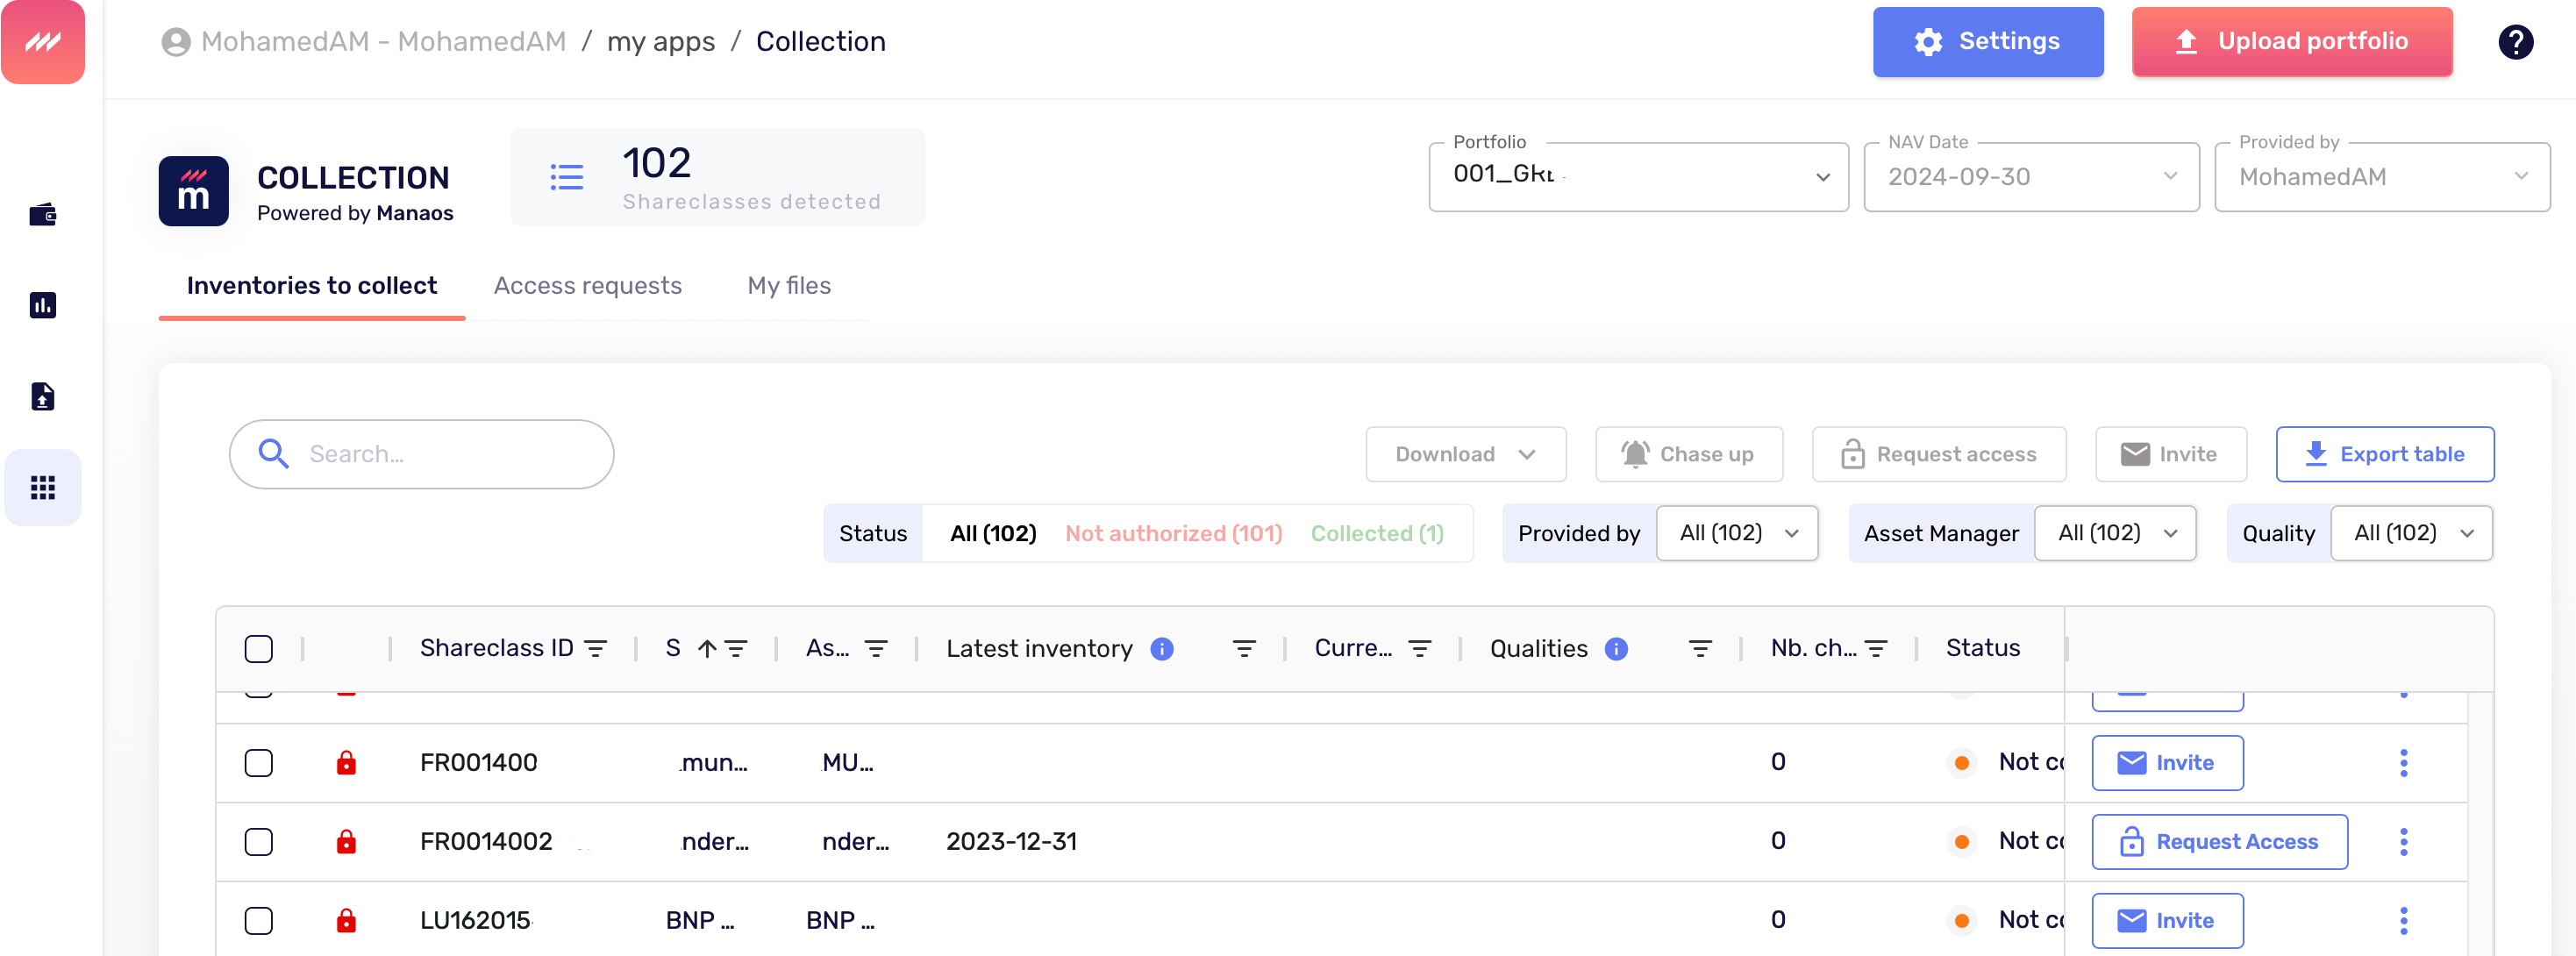This screenshot has width=2576, height=956.
Task: Open the NAV Date dropdown
Action: [x=2031, y=177]
